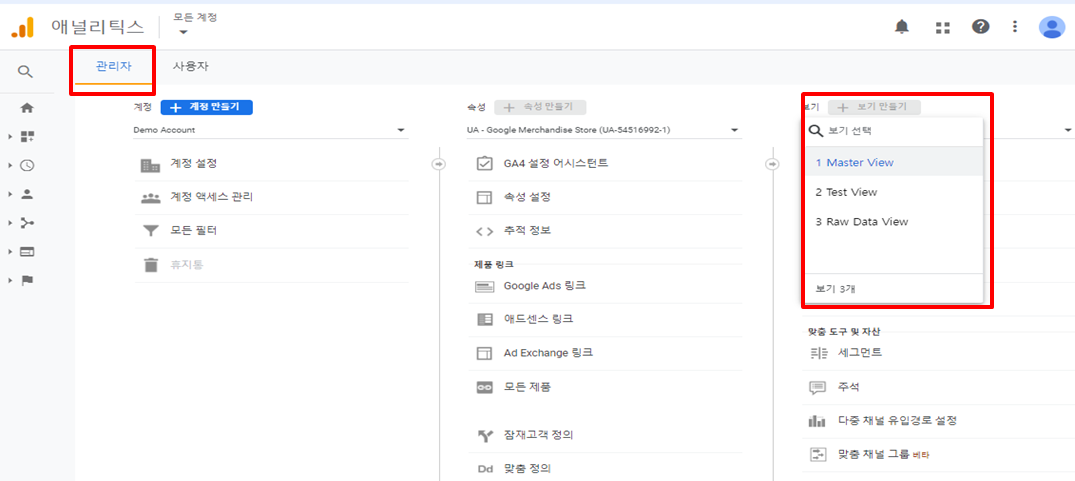
Task: Click the account-to-property arrow circle icon
Action: [439, 164]
